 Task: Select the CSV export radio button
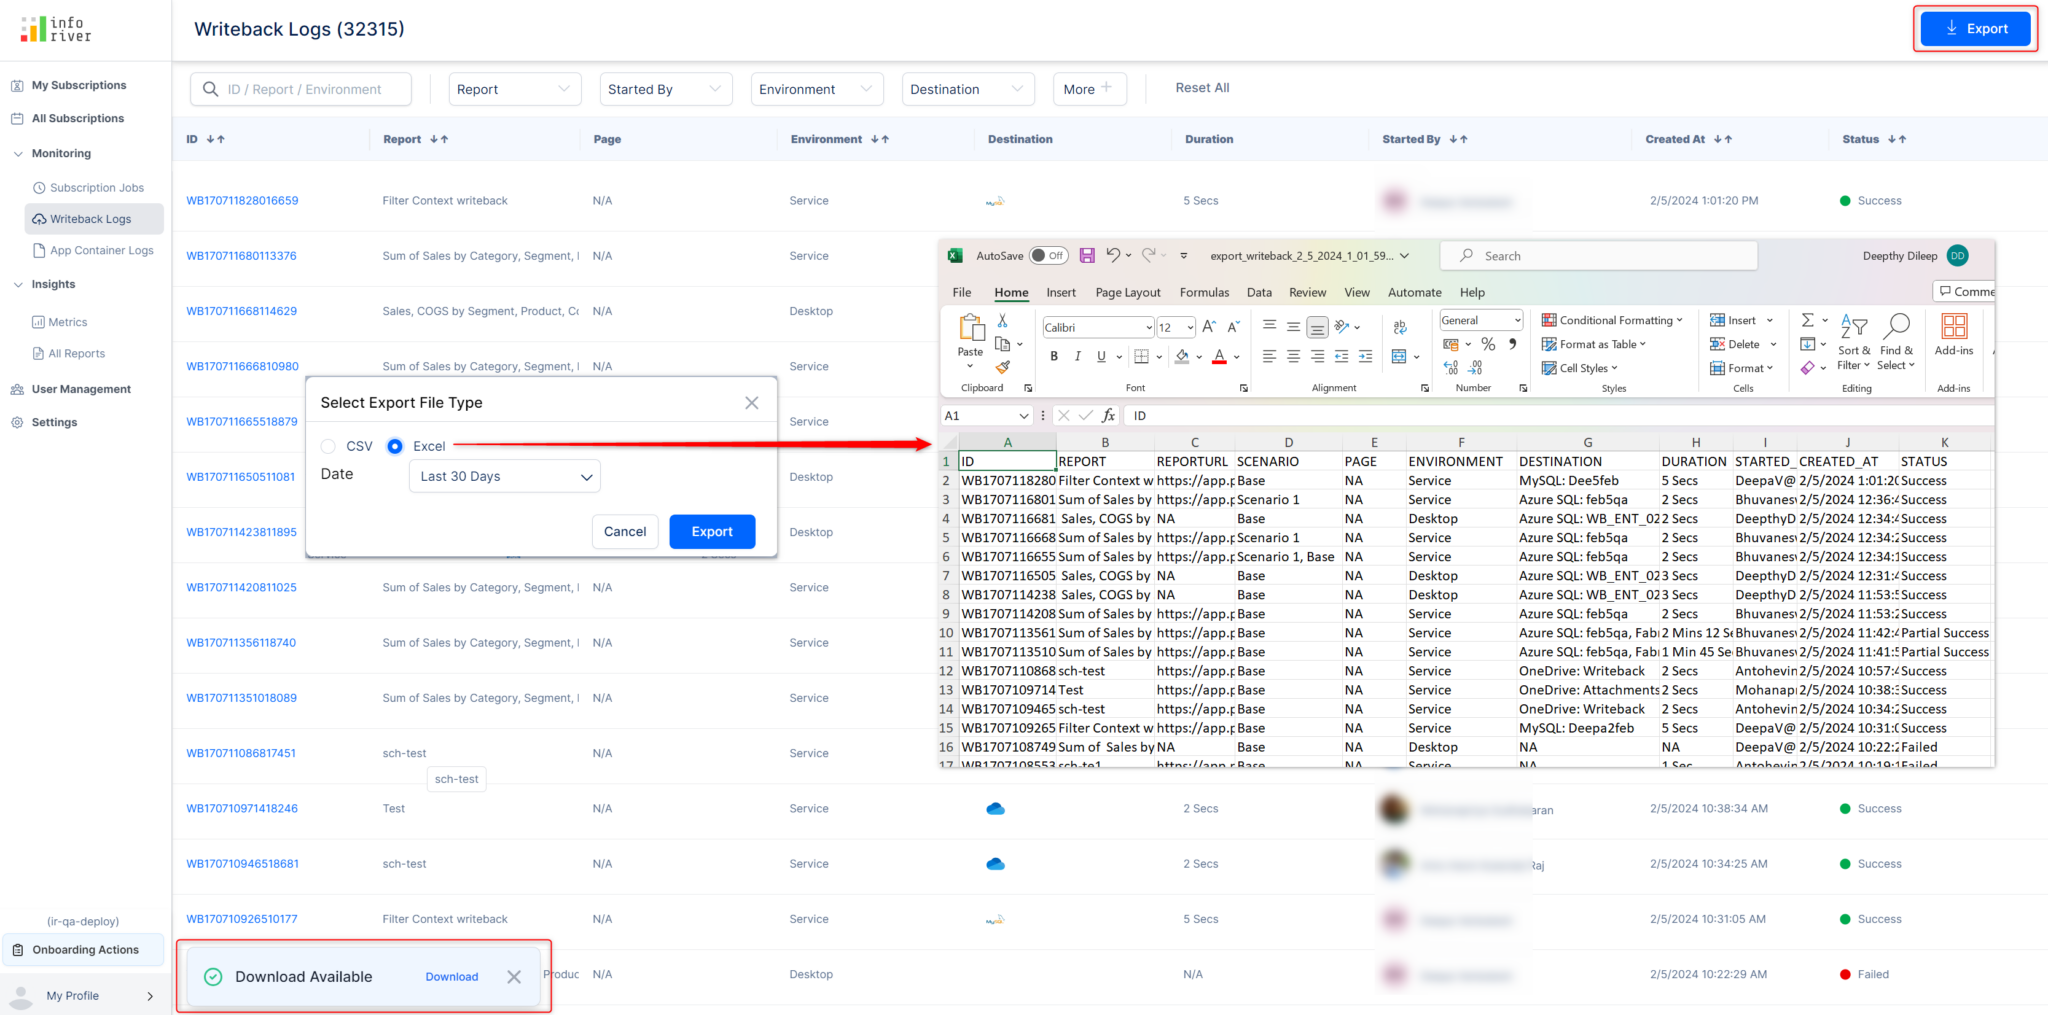coord(327,446)
